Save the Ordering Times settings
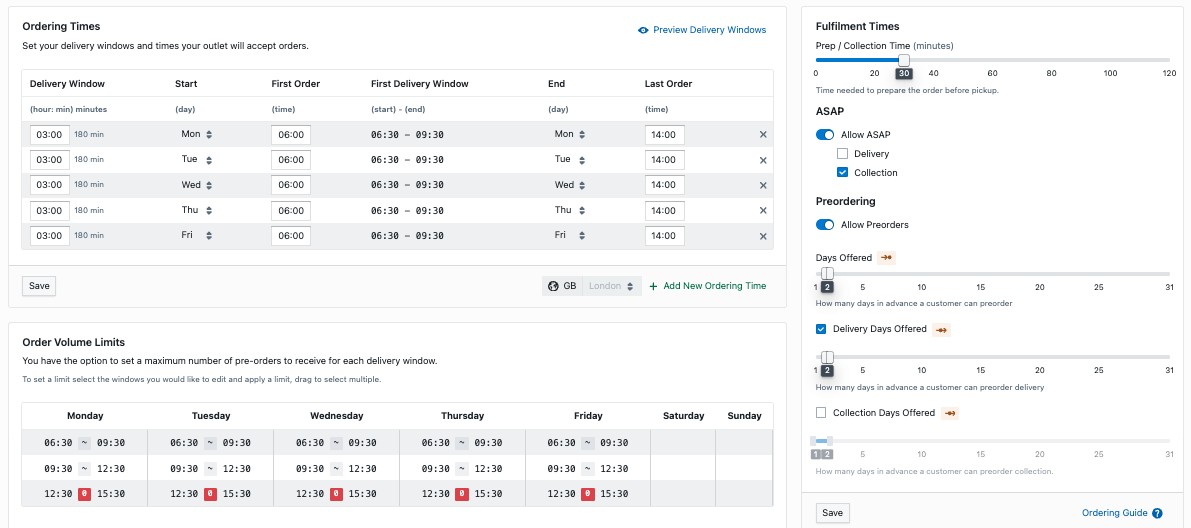The image size is (1191, 528). coord(39,286)
